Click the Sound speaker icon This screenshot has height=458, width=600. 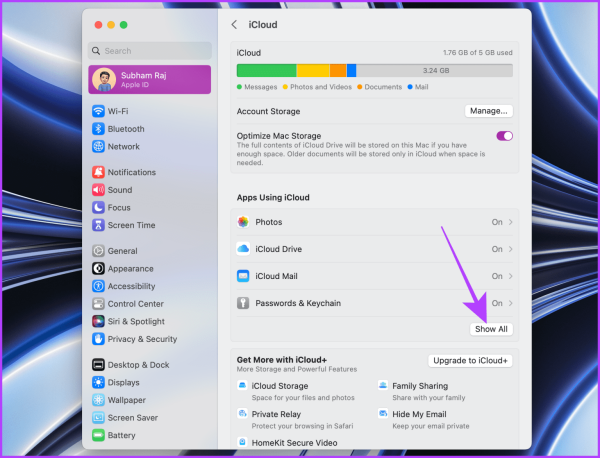click(x=98, y=190)
